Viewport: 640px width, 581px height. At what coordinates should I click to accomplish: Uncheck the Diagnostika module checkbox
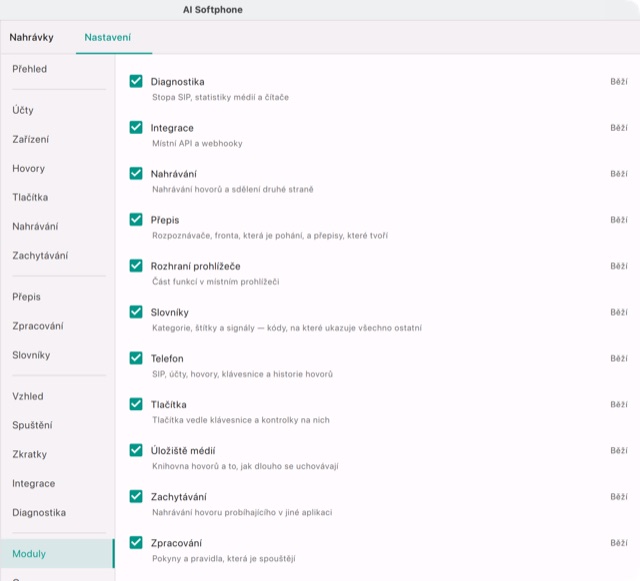pos(136,81)
